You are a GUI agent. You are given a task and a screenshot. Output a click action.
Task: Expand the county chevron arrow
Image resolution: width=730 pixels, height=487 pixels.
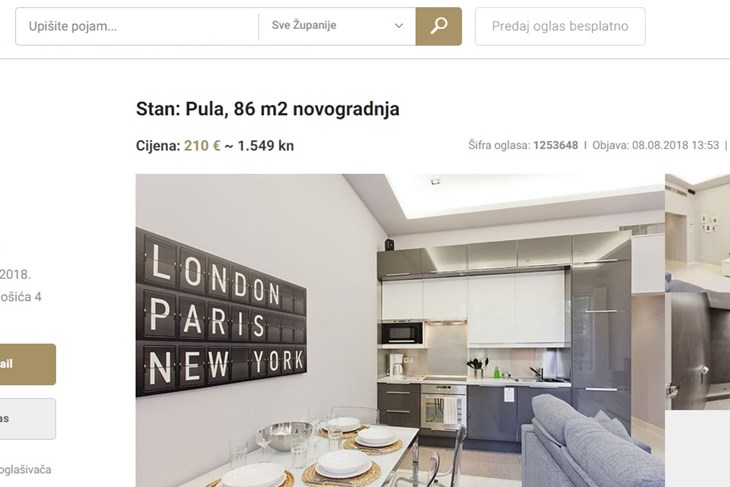(399, 26)
